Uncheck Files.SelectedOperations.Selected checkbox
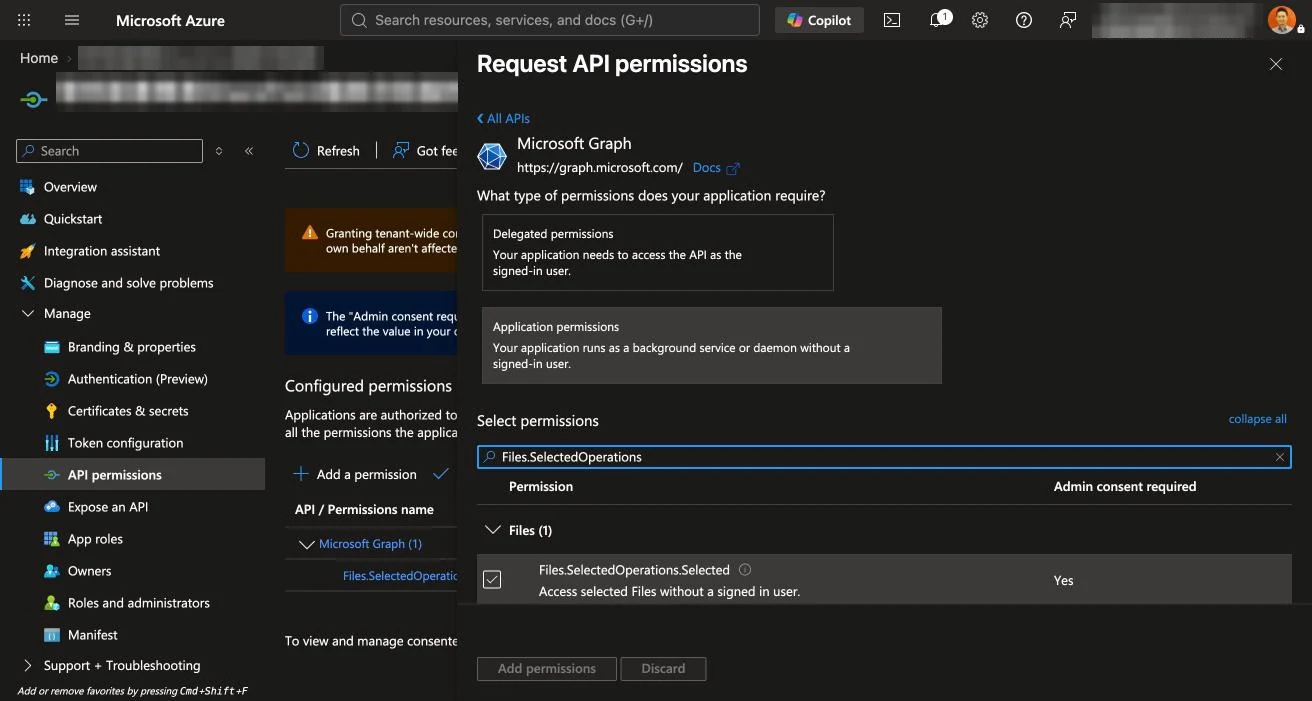 coord(492,579)
